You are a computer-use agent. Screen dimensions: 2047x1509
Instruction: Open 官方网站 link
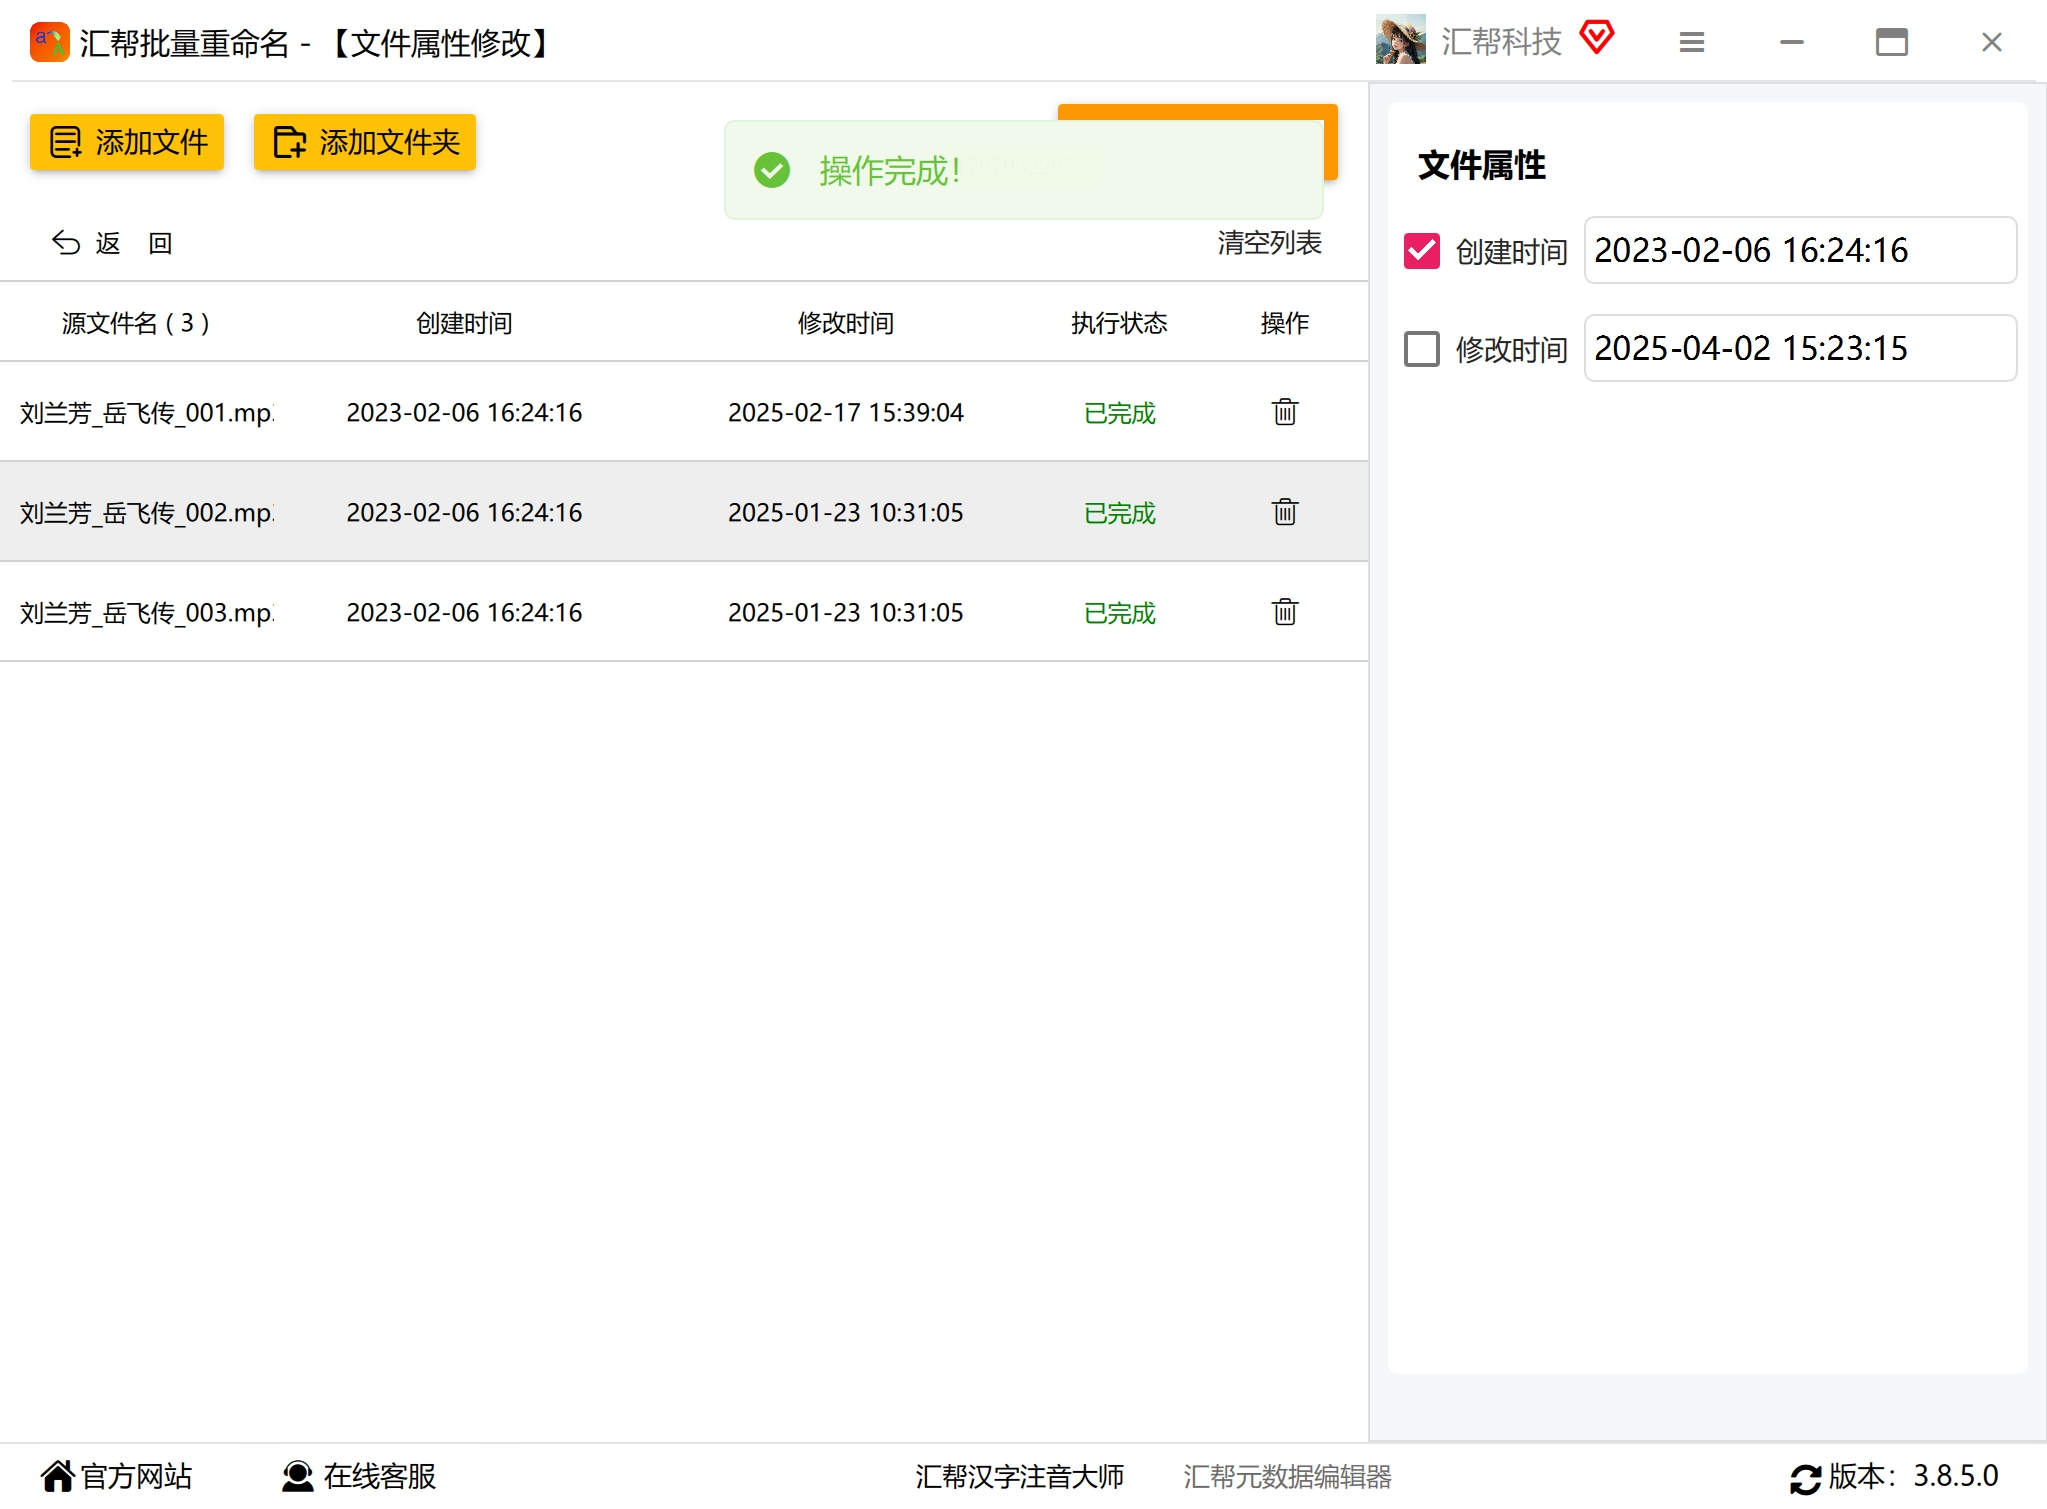(x=117, y=1476)
